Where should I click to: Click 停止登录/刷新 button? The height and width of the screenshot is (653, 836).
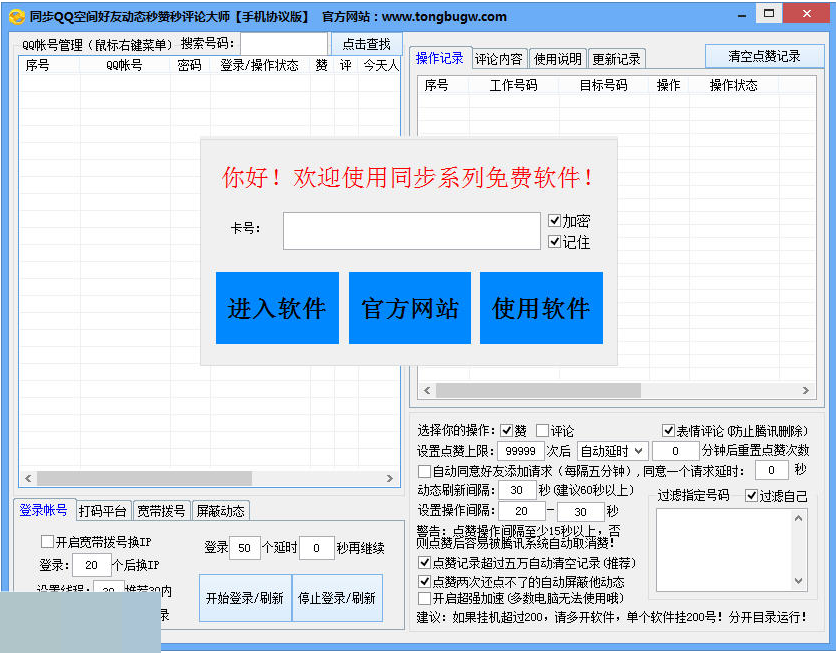[337, 598]
